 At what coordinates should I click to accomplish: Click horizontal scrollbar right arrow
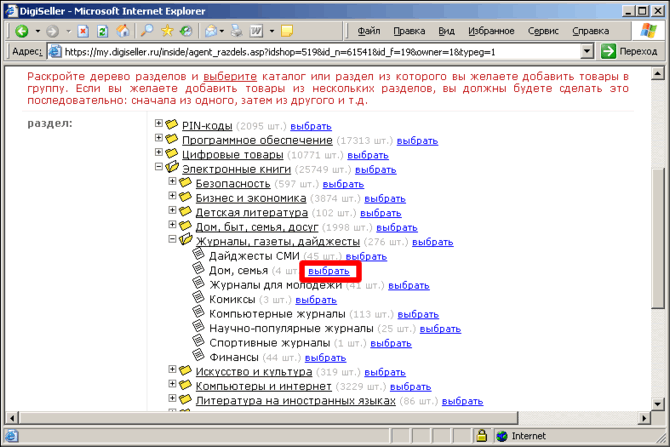point(644,418)
